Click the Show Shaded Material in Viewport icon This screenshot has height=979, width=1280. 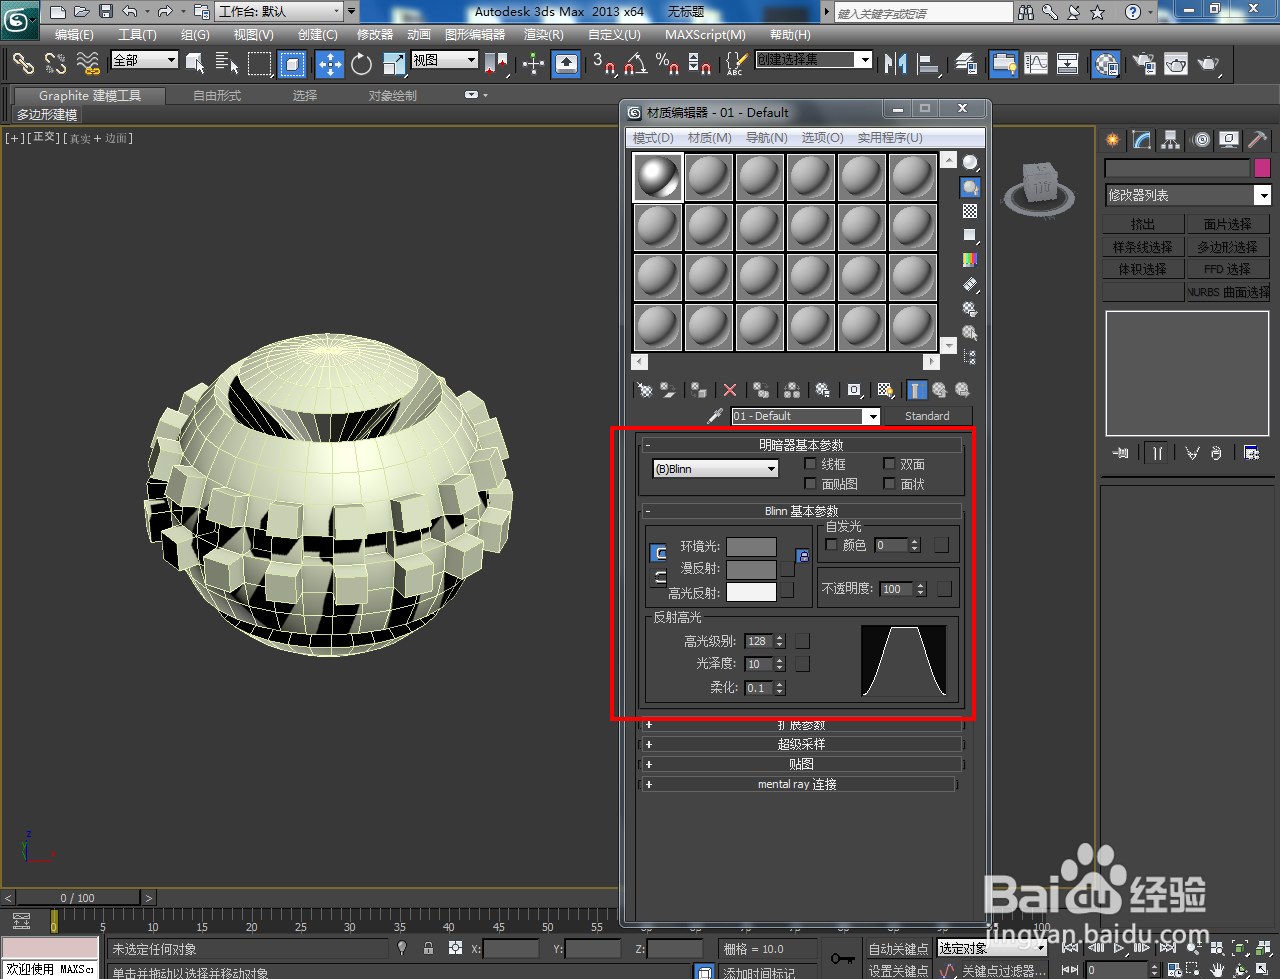coord(884,390)
